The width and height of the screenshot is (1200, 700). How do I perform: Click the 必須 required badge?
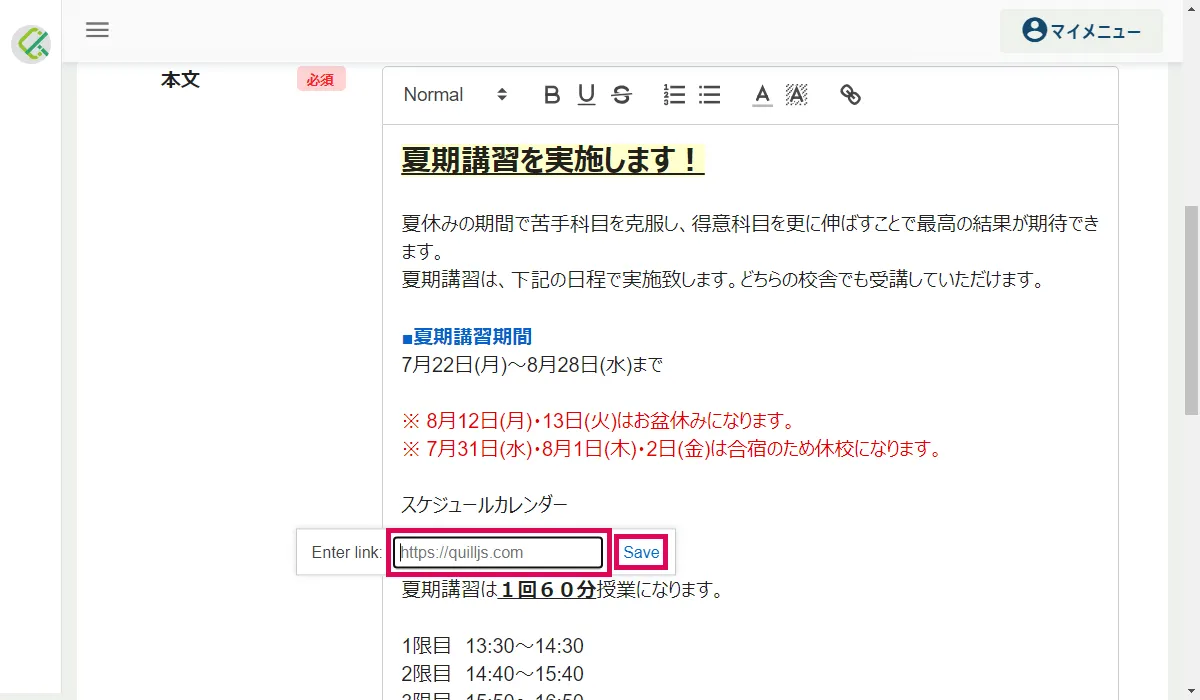(321, 79)
